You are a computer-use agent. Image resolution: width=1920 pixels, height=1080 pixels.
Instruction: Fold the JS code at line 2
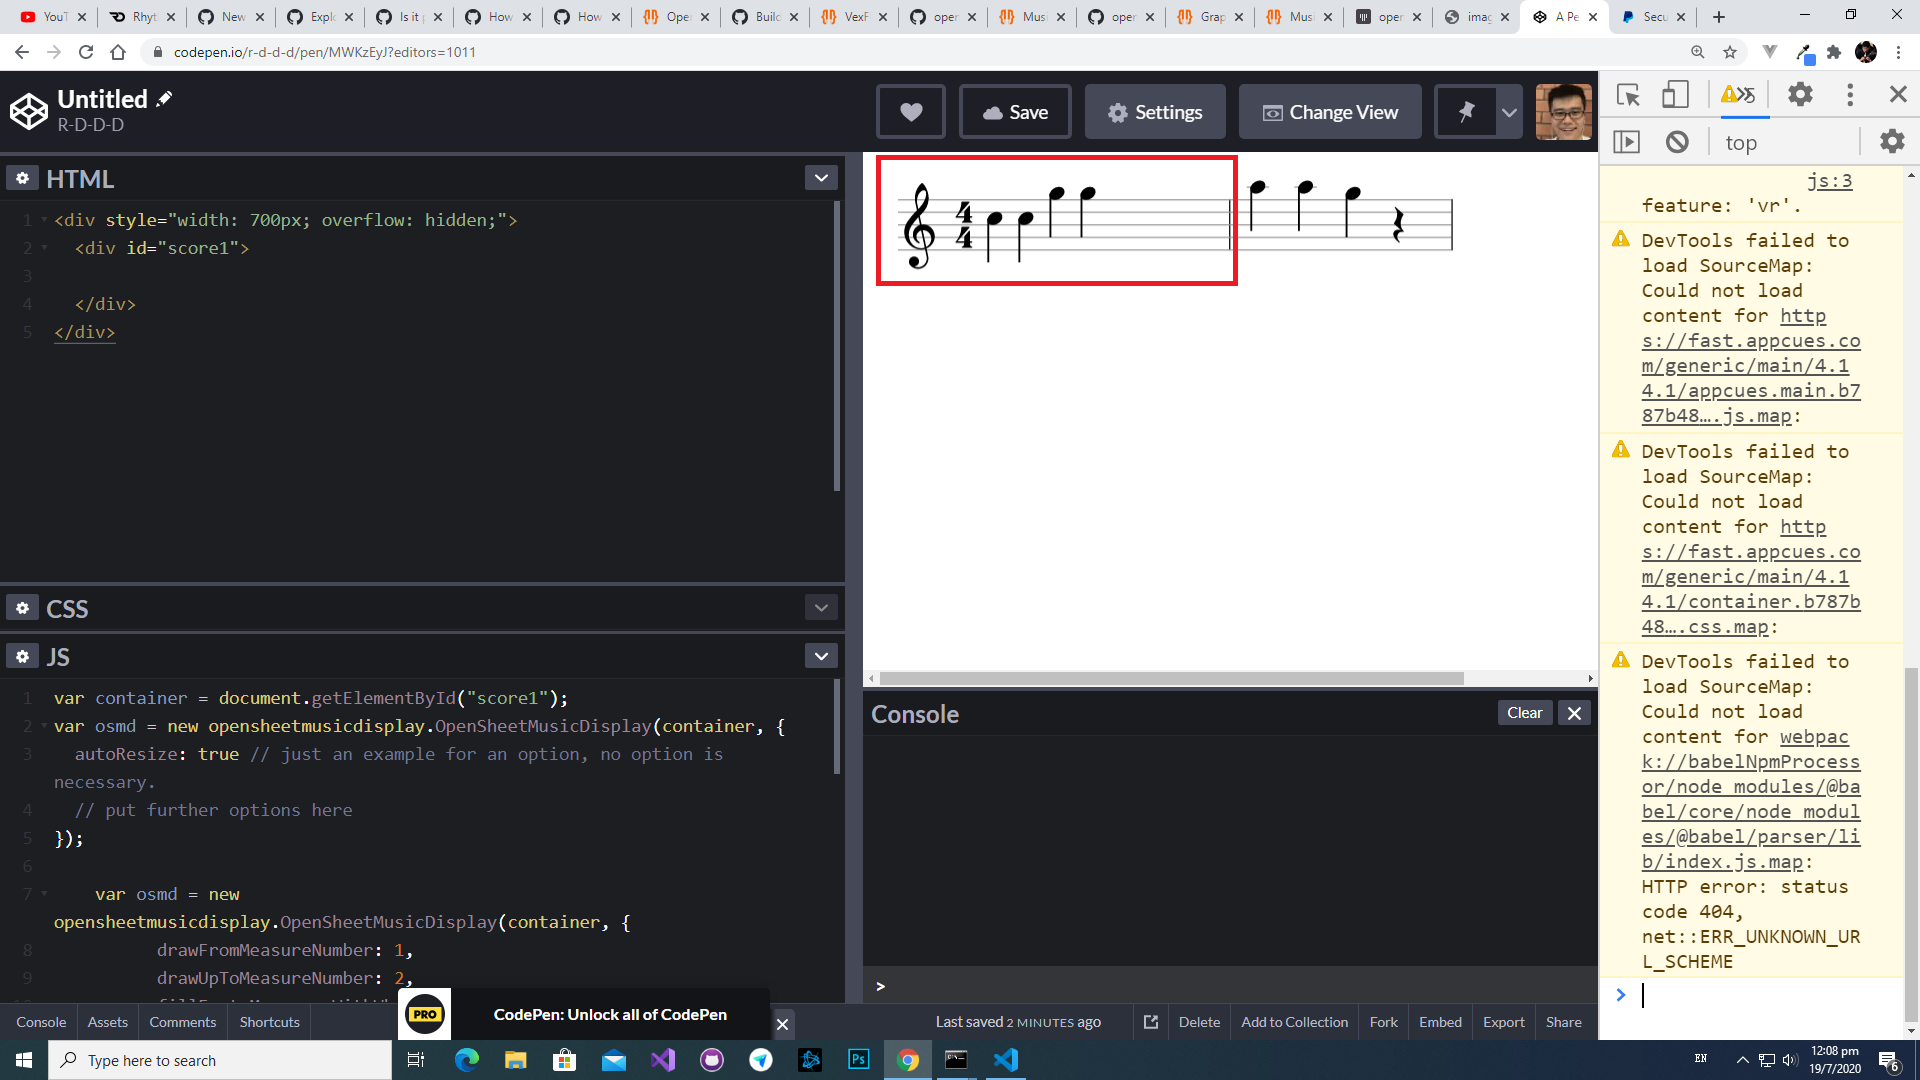44,726
